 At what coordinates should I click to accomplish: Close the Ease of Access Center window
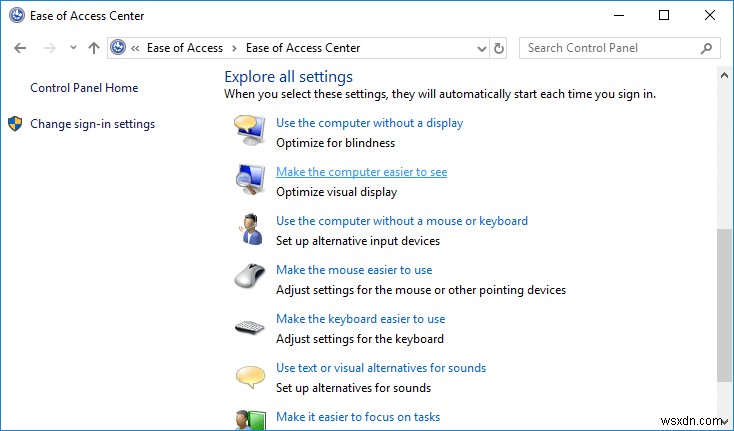[710, 15]
